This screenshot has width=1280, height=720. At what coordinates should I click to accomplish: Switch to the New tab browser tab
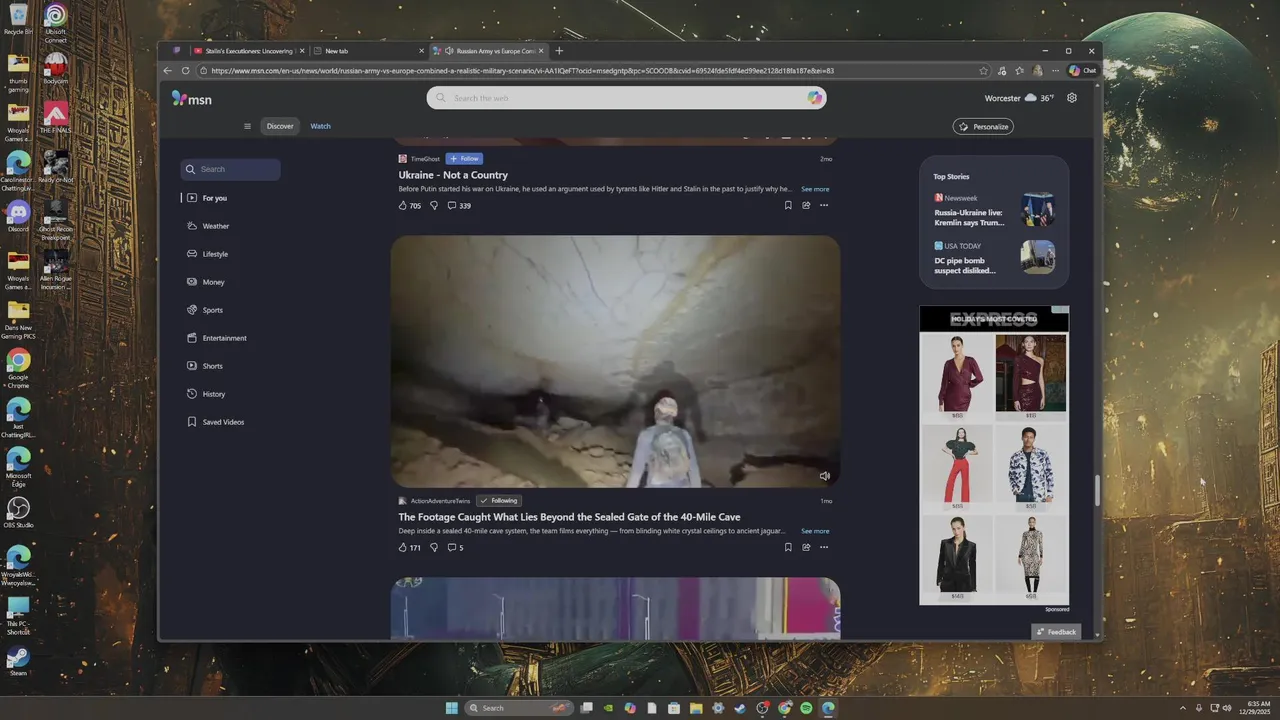click(x=367, y=51)
